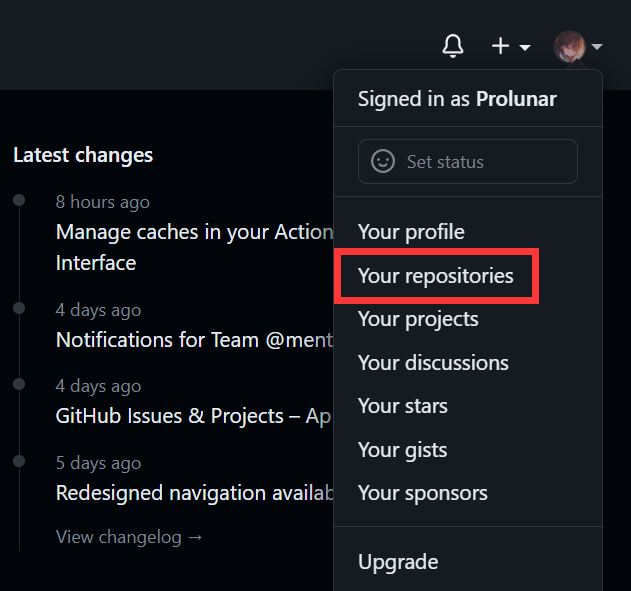This screenshot has height=591, width=631.
Task: Open the Set status field
Action: pyautogui.click(x=468, y=161)
